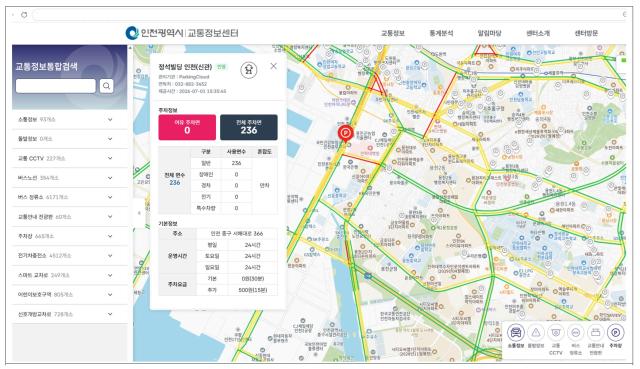This screenshot has width=640, height=369.
Task: Toggle the 버스 정류소 layer icon
Action: 576,333
